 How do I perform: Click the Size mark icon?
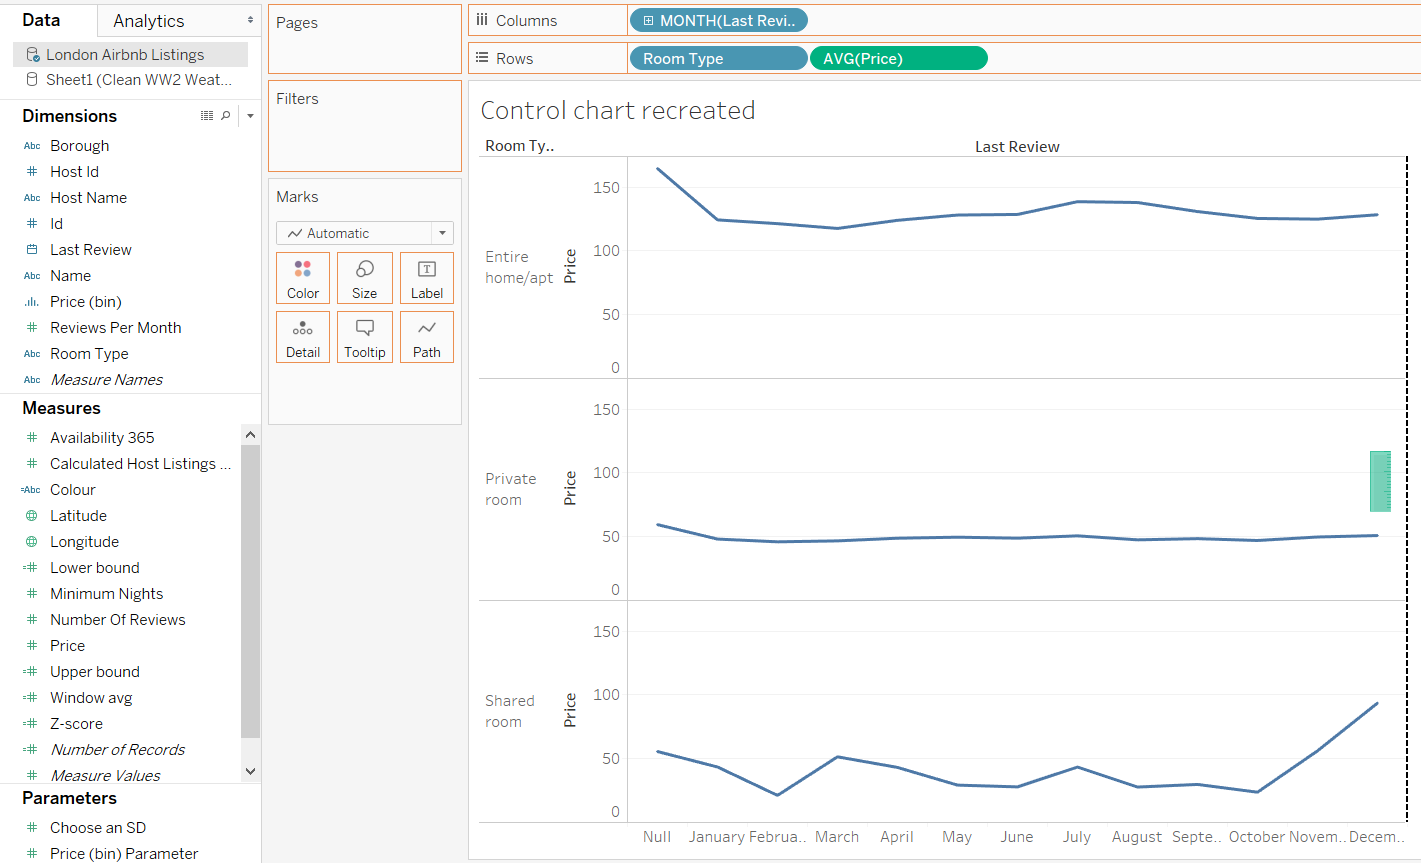click(x=364, y=277)
